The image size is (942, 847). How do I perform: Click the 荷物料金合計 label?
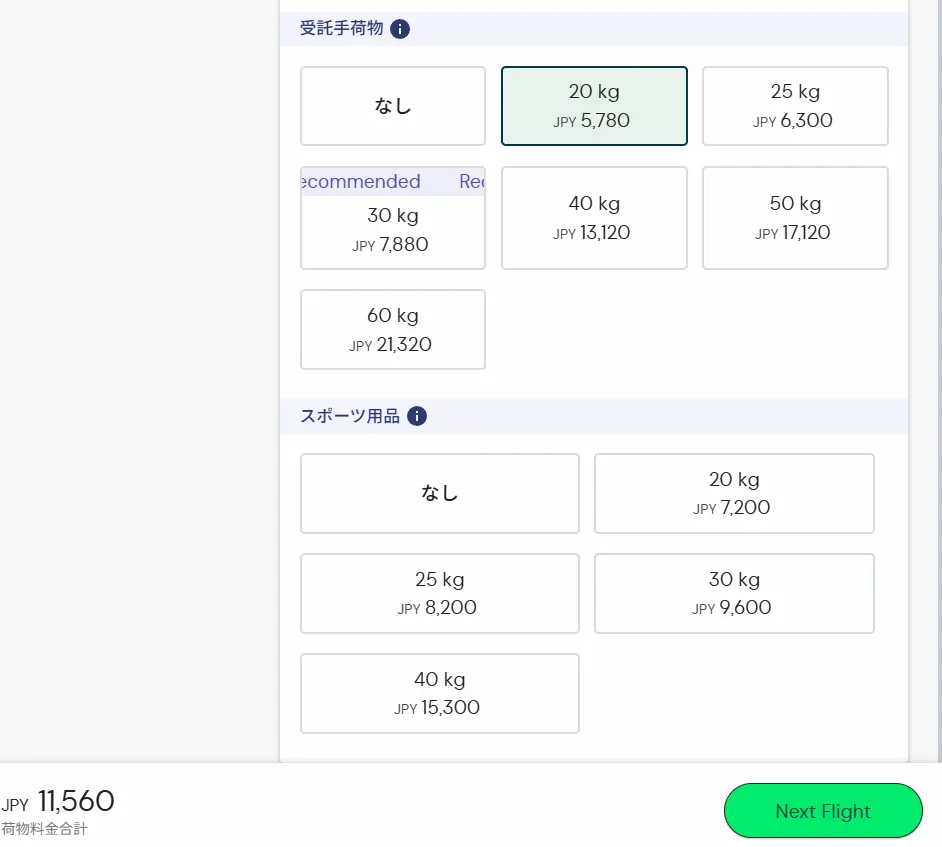point(44,829)
